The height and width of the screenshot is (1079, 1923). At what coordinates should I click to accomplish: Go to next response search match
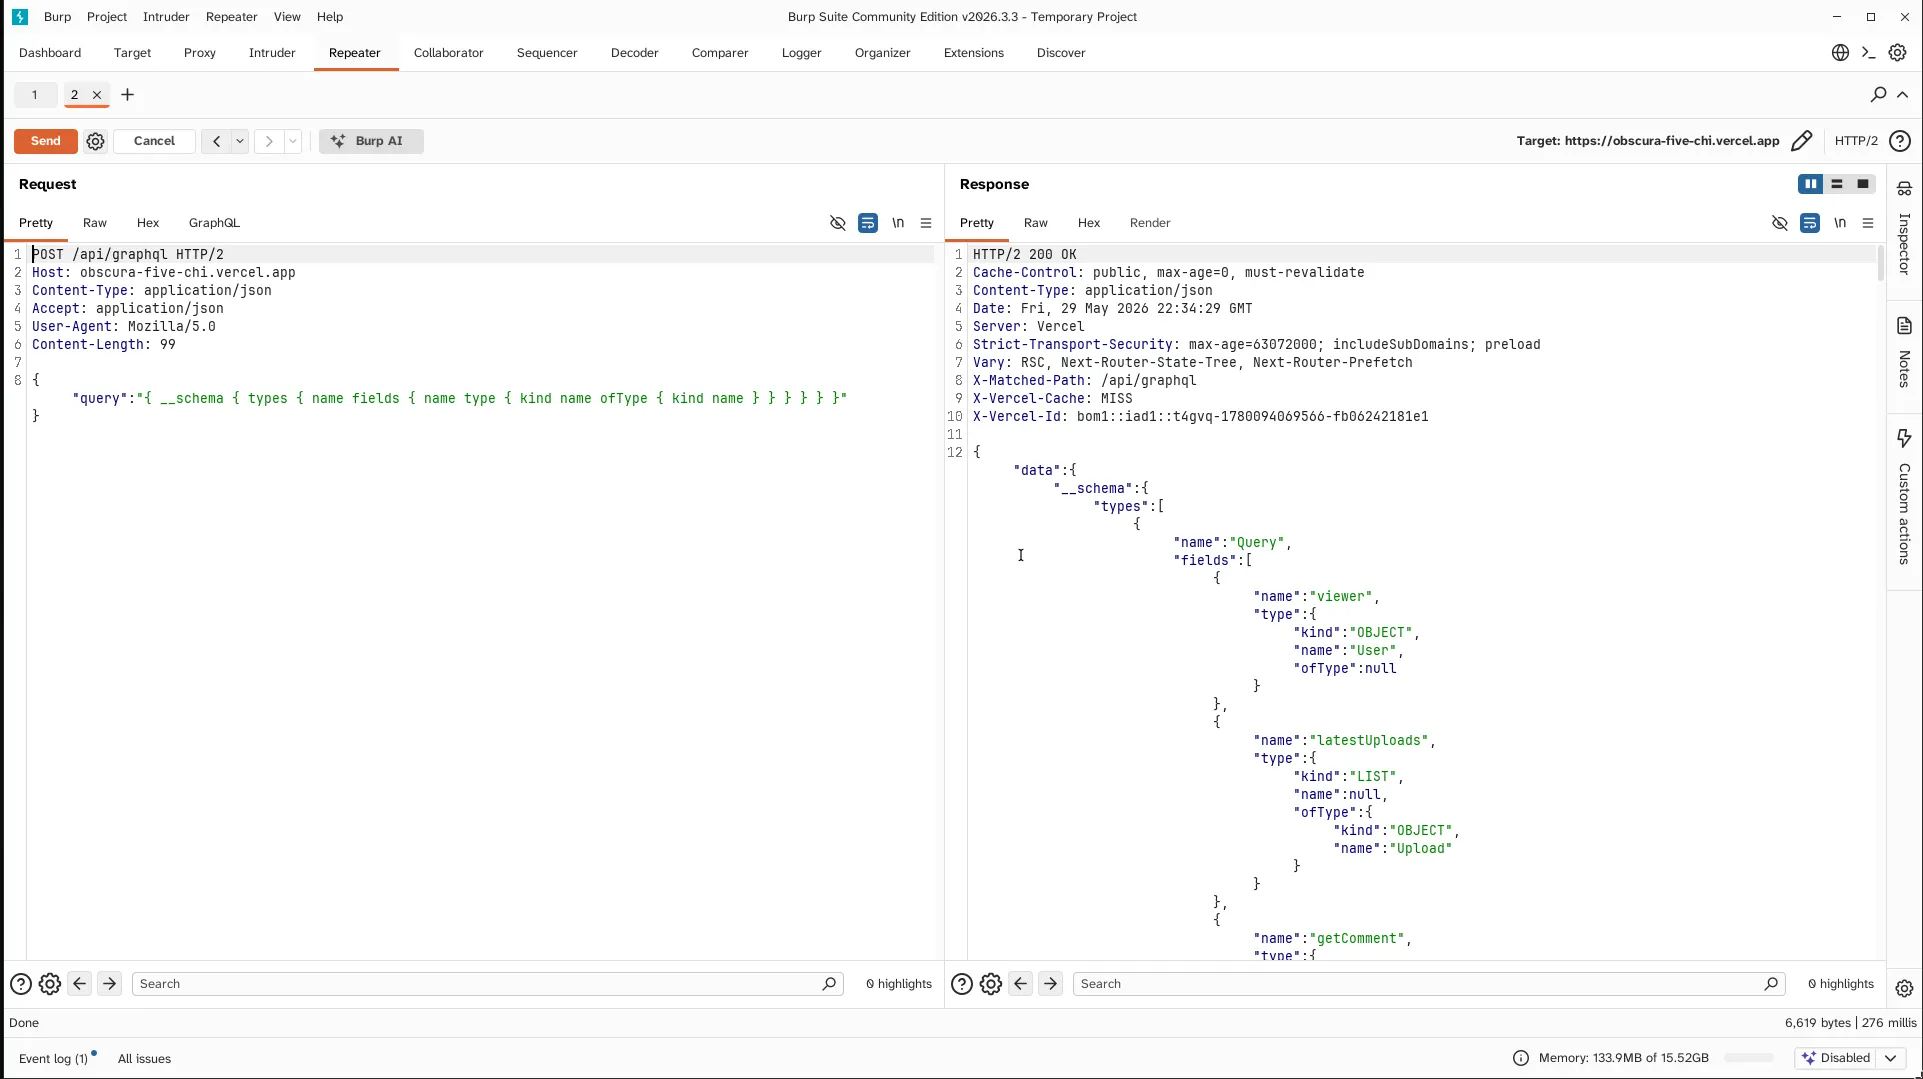click(1051, 984)
